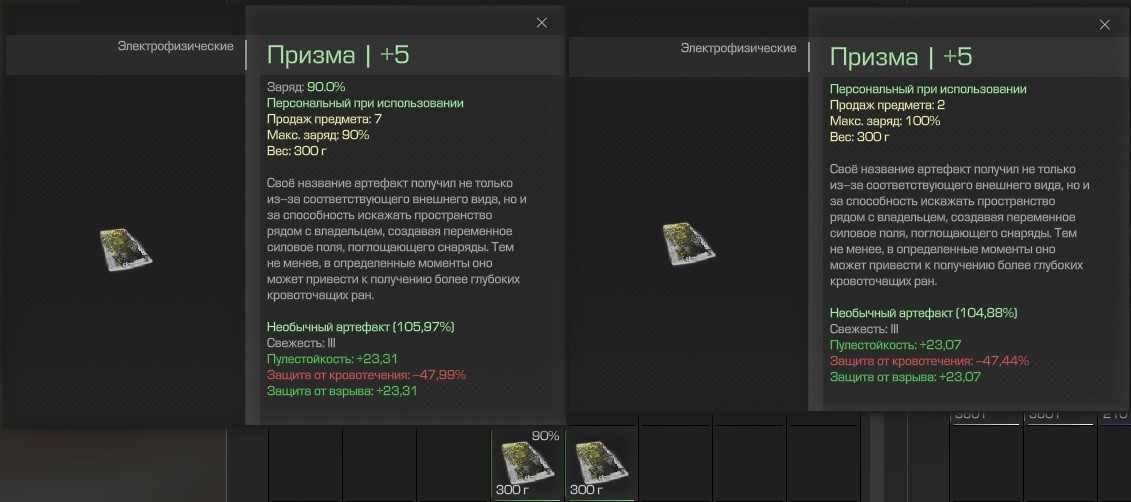The image size is (1131, 502).
Task: Pick the inventory Prism marked 90%
Action: [529, 464]
